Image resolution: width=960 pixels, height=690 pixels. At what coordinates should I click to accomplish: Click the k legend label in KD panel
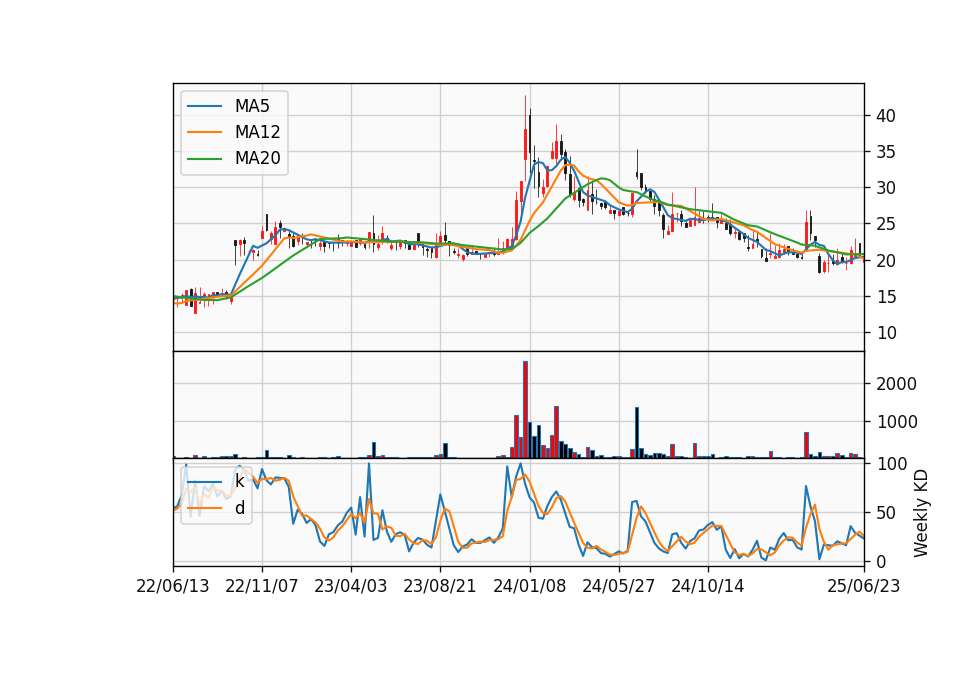pos(239,481)
